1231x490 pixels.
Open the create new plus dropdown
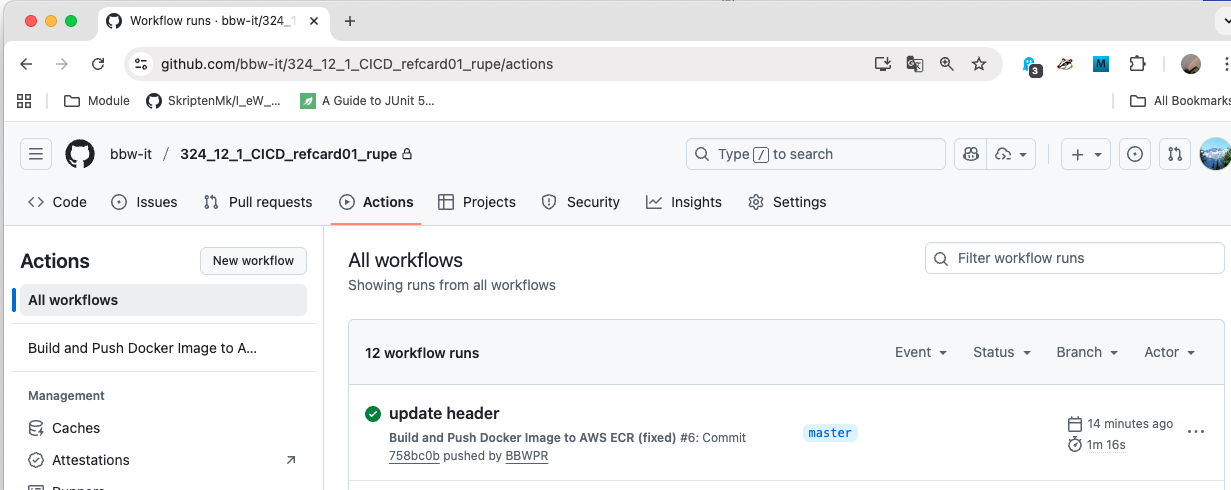point(1086,154)
